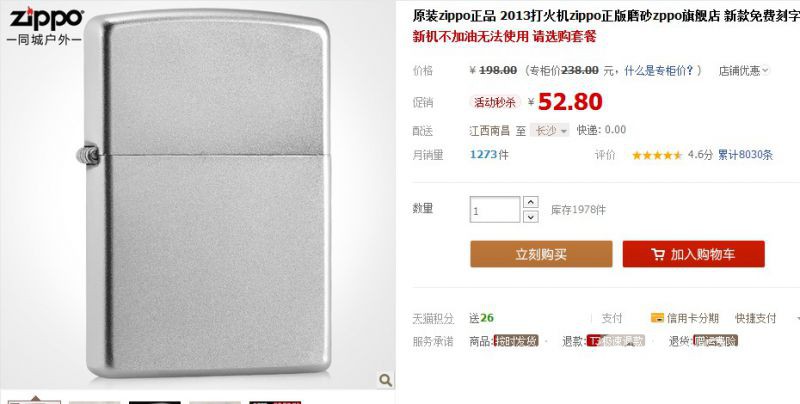Click the 加入购物车 add to cart button
Screen dimensions: 800x404
tap(693, 254)
